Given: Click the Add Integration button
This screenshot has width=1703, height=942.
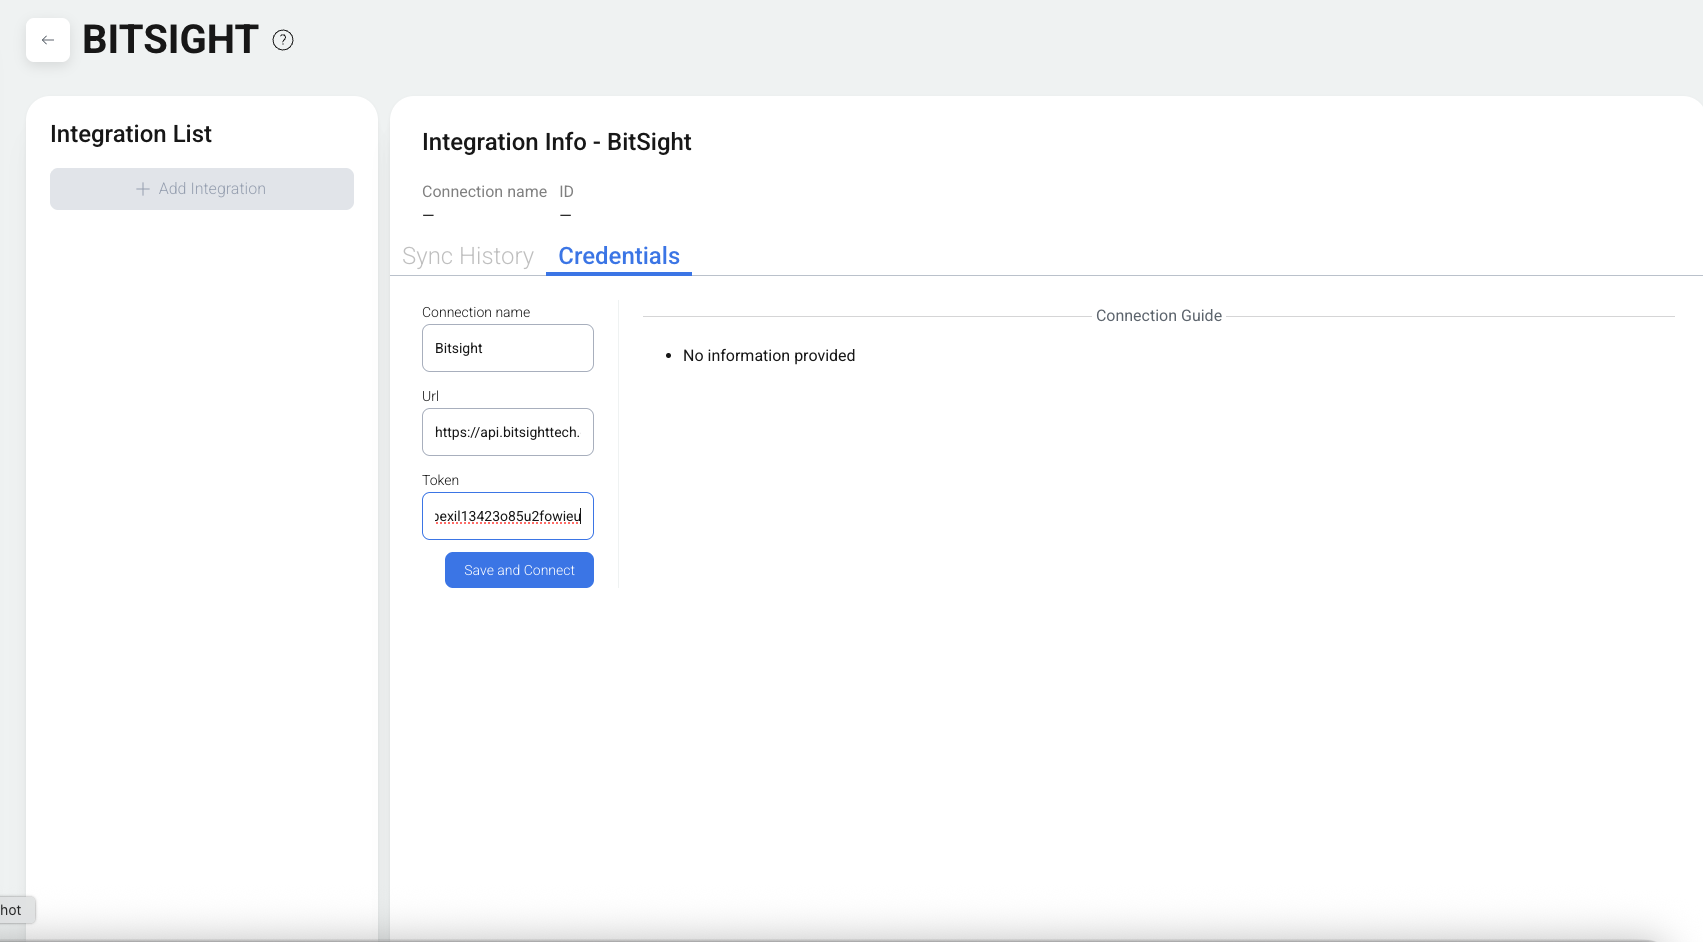Looking at the screenshot, I should pyautogui.click(x=202, y=189).
